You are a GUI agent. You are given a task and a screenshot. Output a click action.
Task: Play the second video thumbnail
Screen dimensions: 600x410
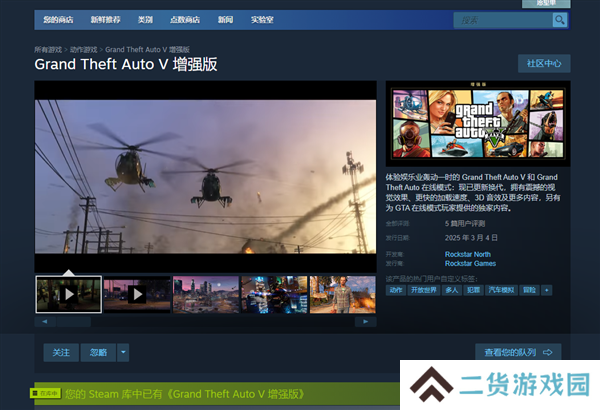coord(137,294)
